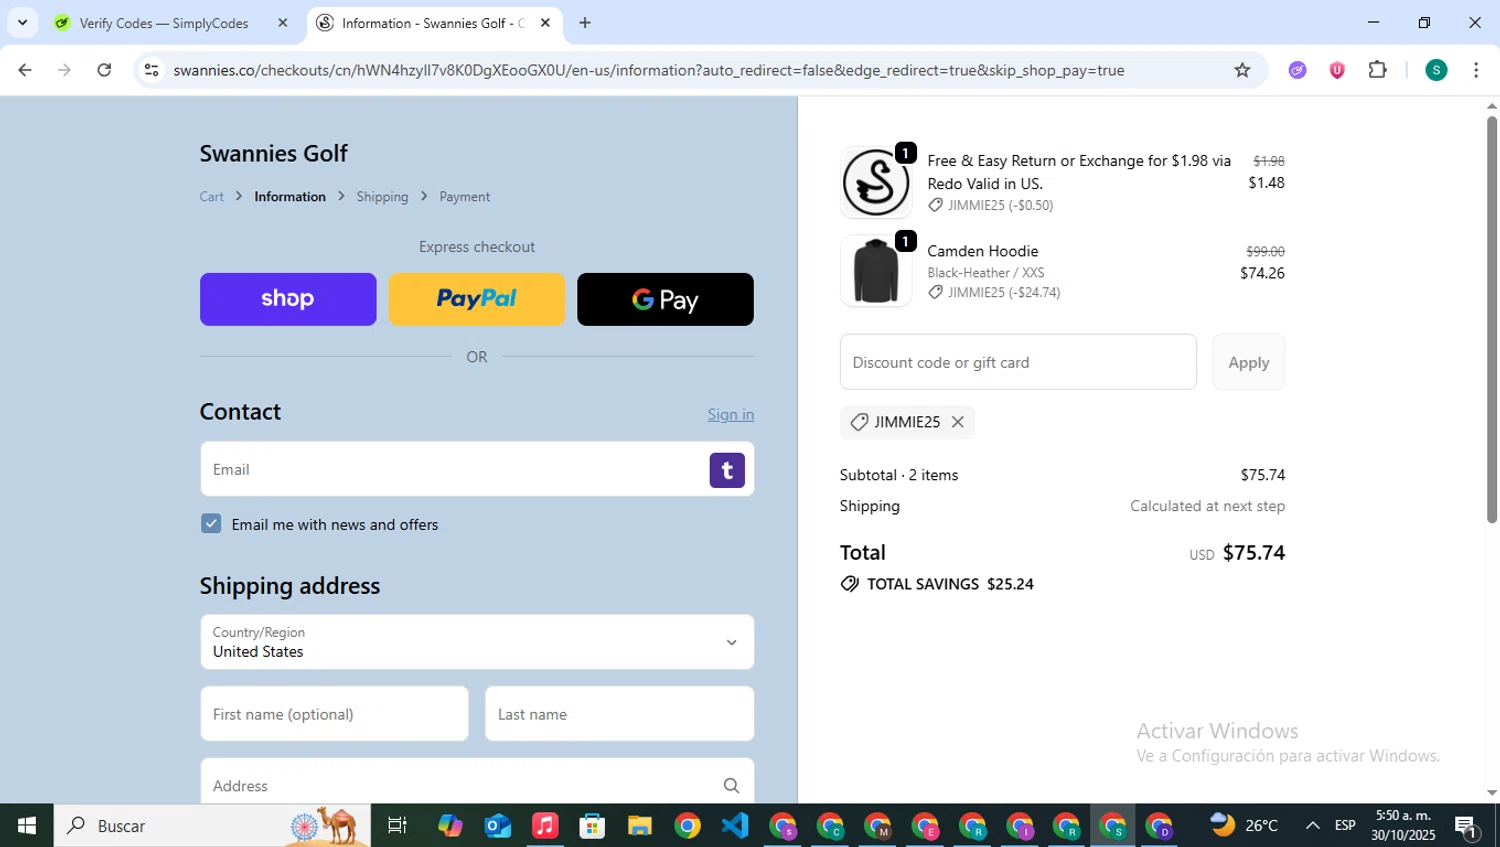Screen dimensions: 1500x847
Task: Open the Chrome profile avatar S
Action: (x=1436, y=70)
